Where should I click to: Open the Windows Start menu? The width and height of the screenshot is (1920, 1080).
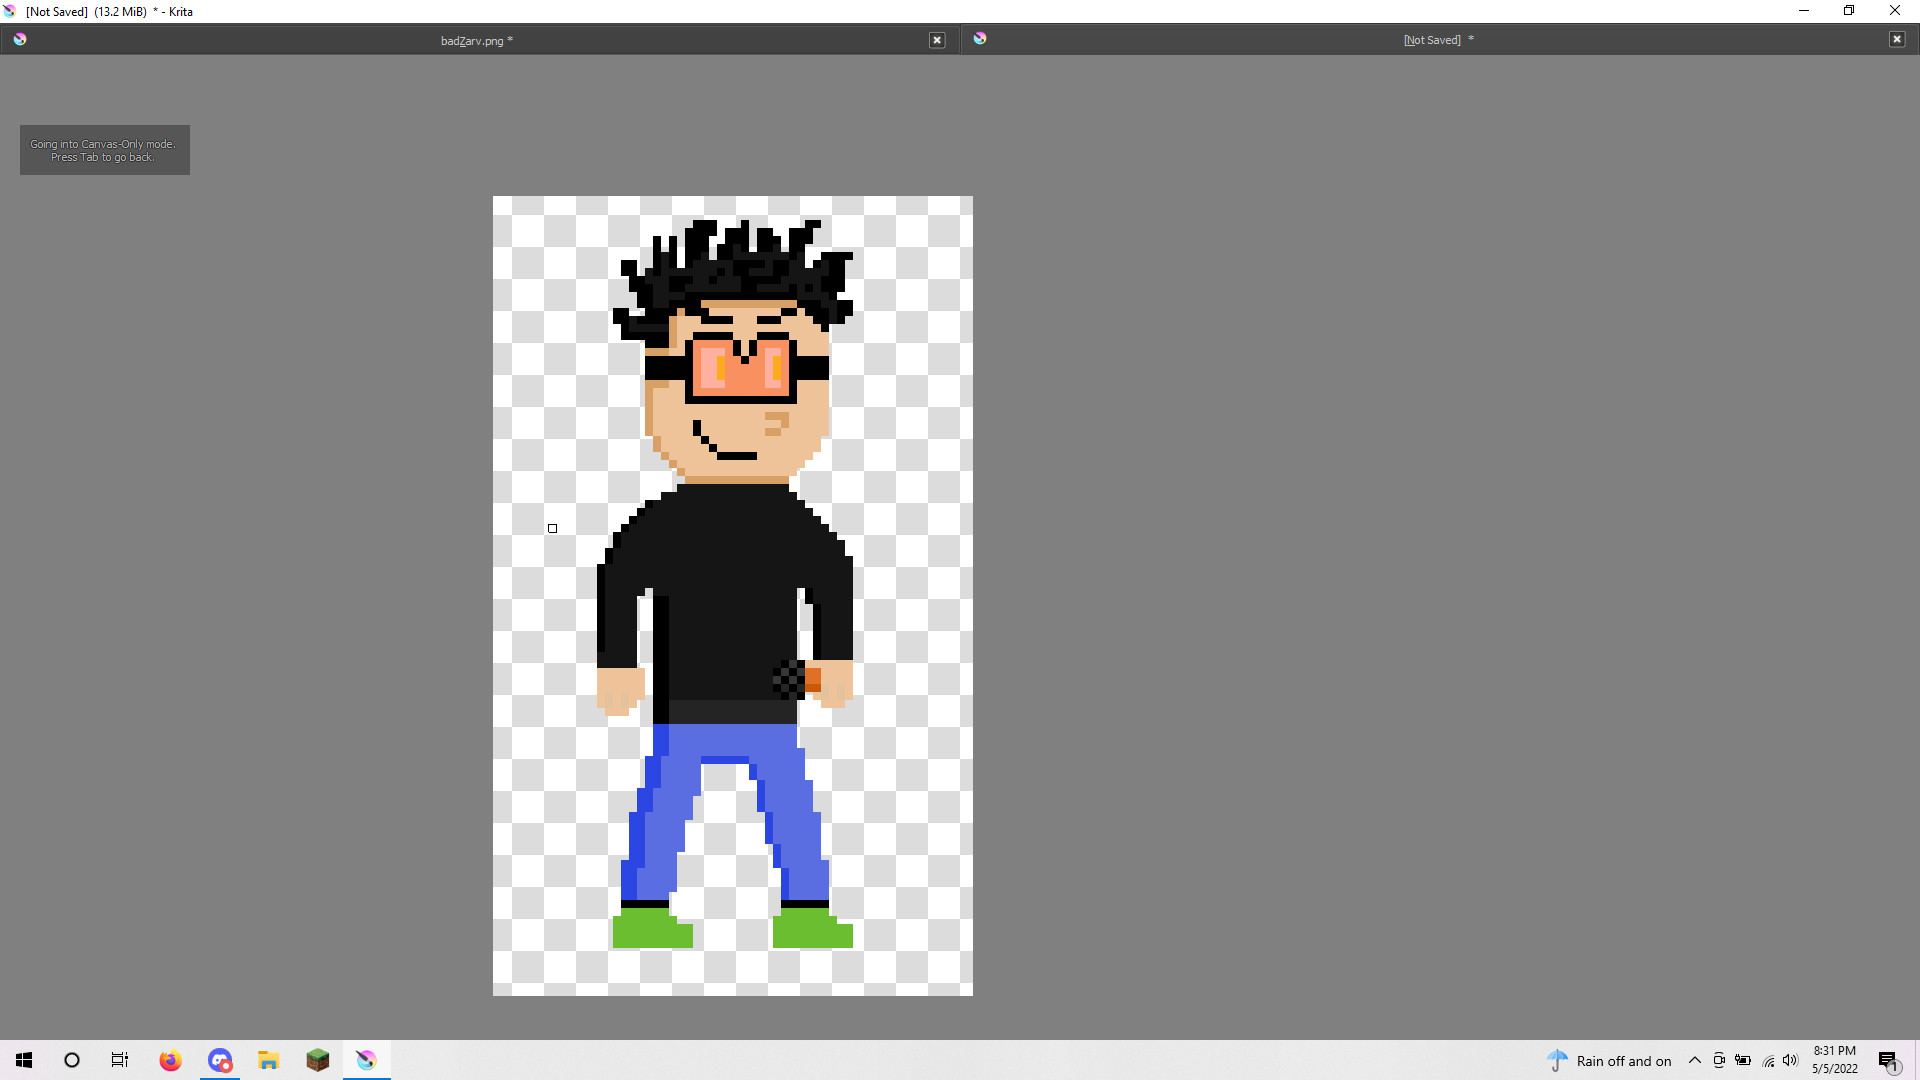24,1060
